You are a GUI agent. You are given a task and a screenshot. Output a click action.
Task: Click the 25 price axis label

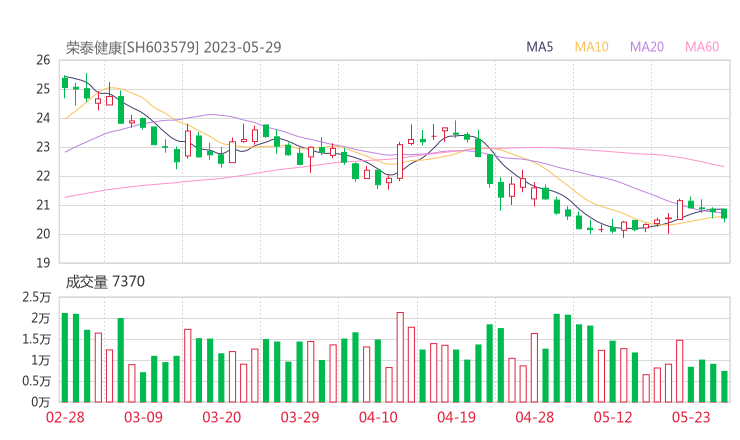click(x=43, y=89)
